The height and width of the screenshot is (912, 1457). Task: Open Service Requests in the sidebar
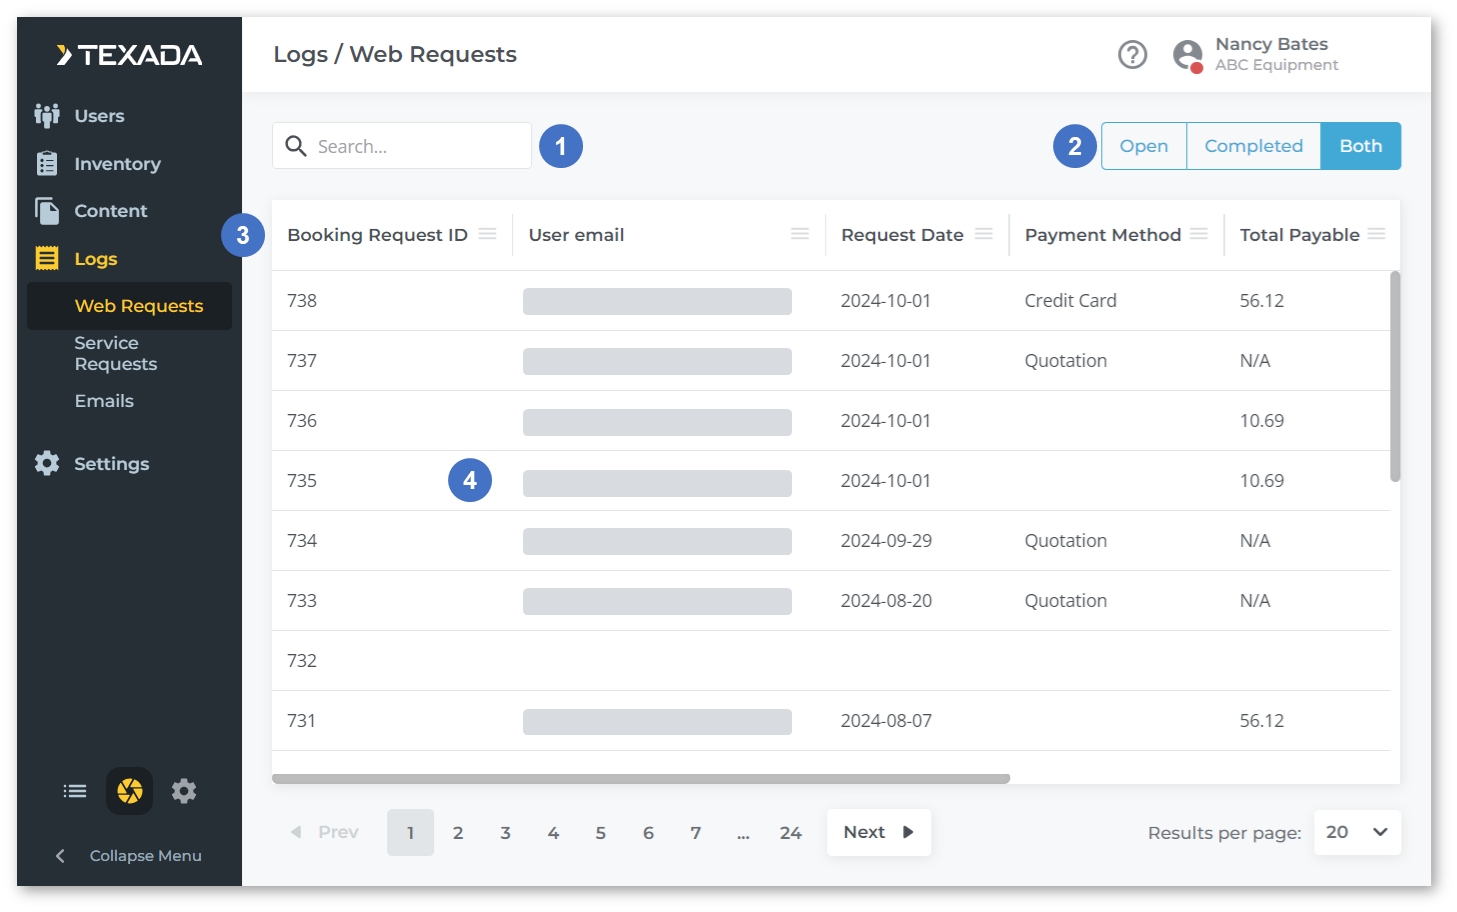tap(116, 353)
